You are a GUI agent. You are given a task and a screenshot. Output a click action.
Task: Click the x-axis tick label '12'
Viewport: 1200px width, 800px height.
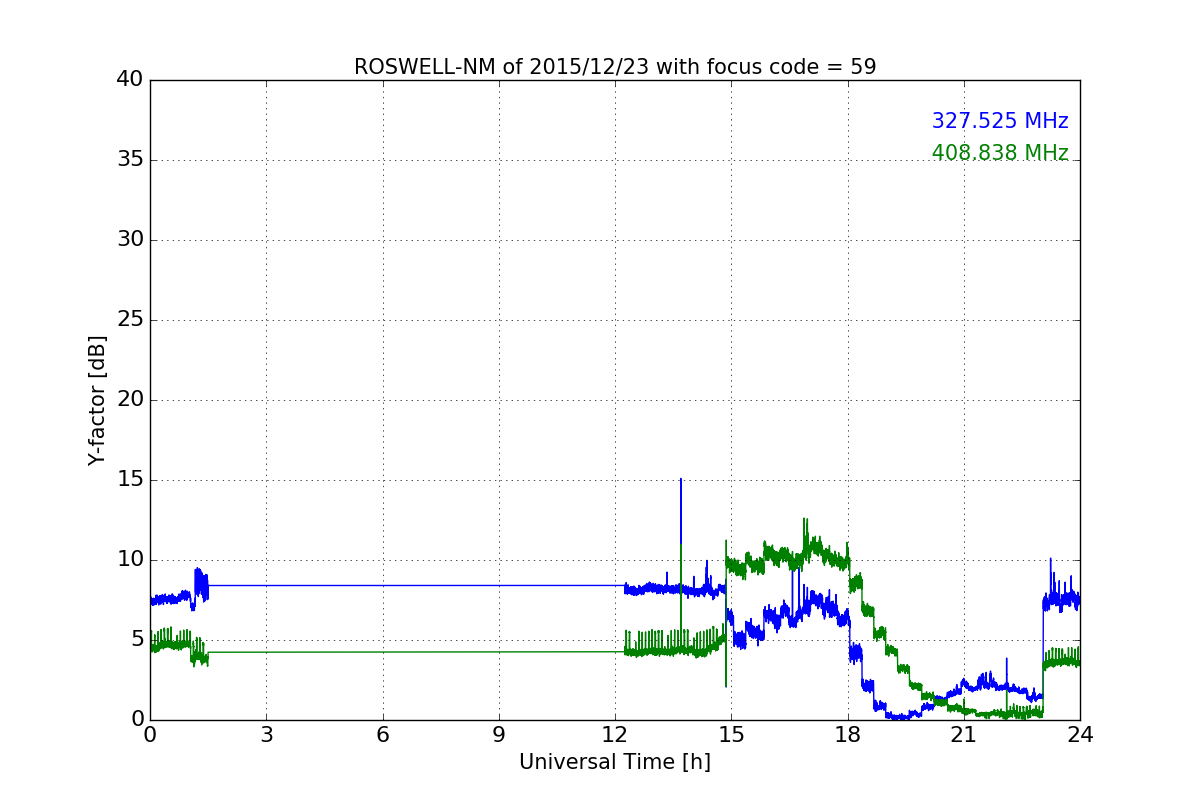(615, 735)
